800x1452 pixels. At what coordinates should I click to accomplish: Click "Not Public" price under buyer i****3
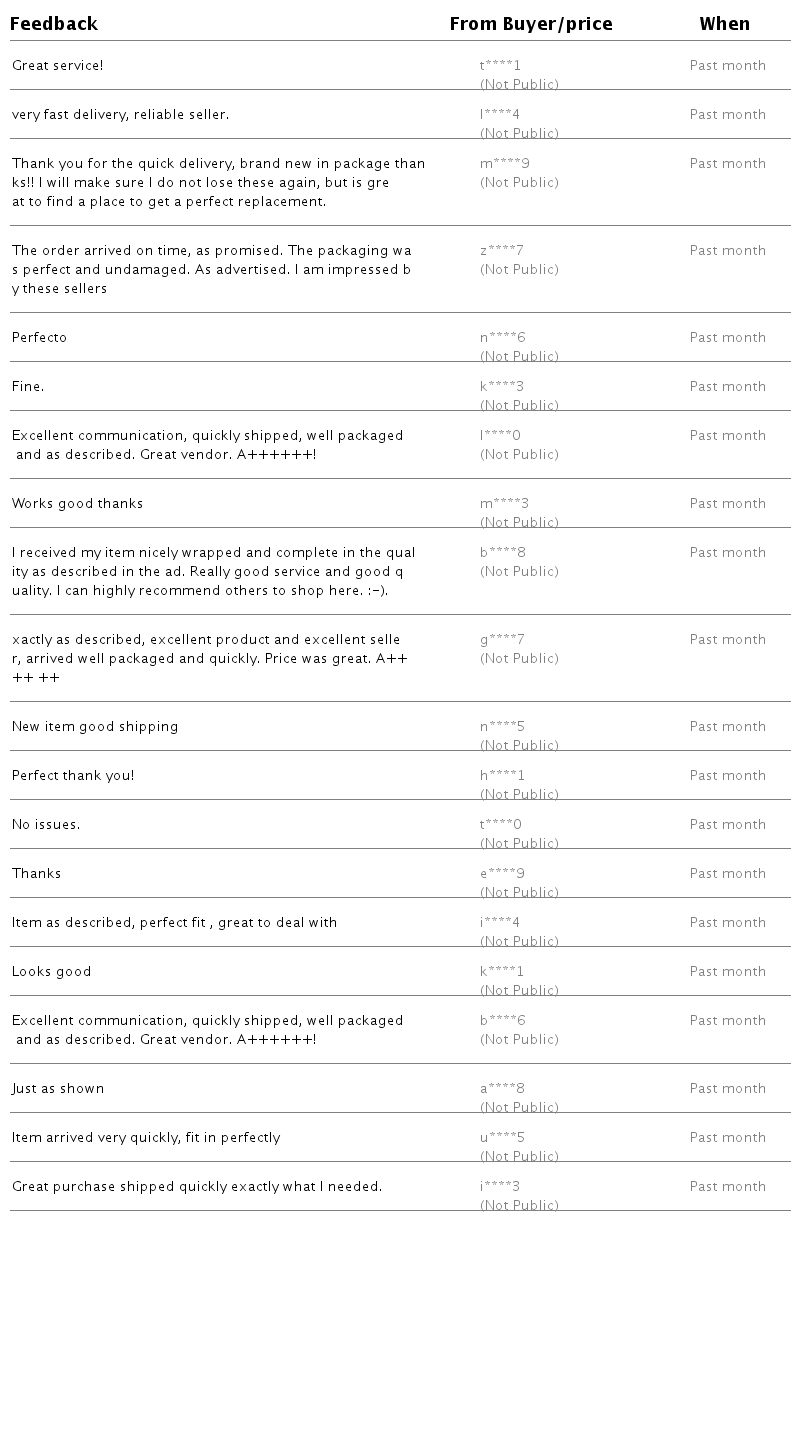coord(519,1206)
